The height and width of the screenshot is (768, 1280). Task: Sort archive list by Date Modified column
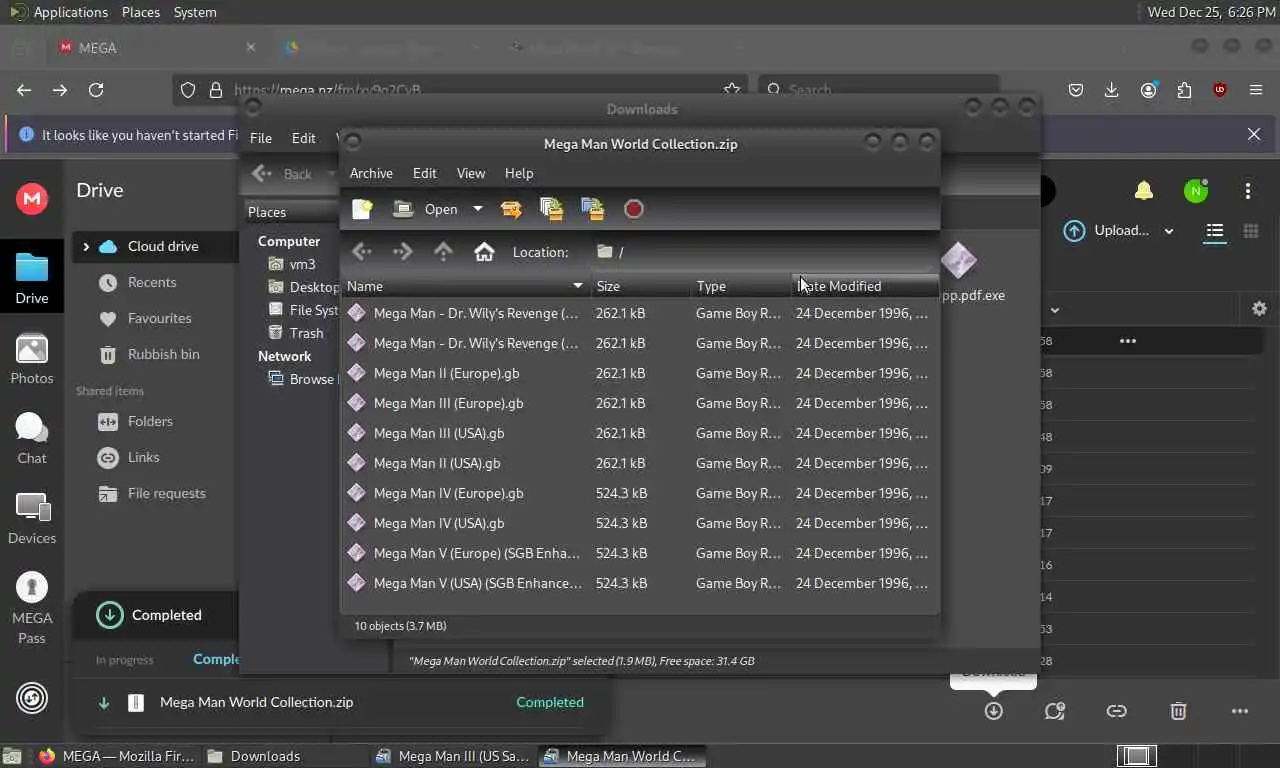[865, 286]
